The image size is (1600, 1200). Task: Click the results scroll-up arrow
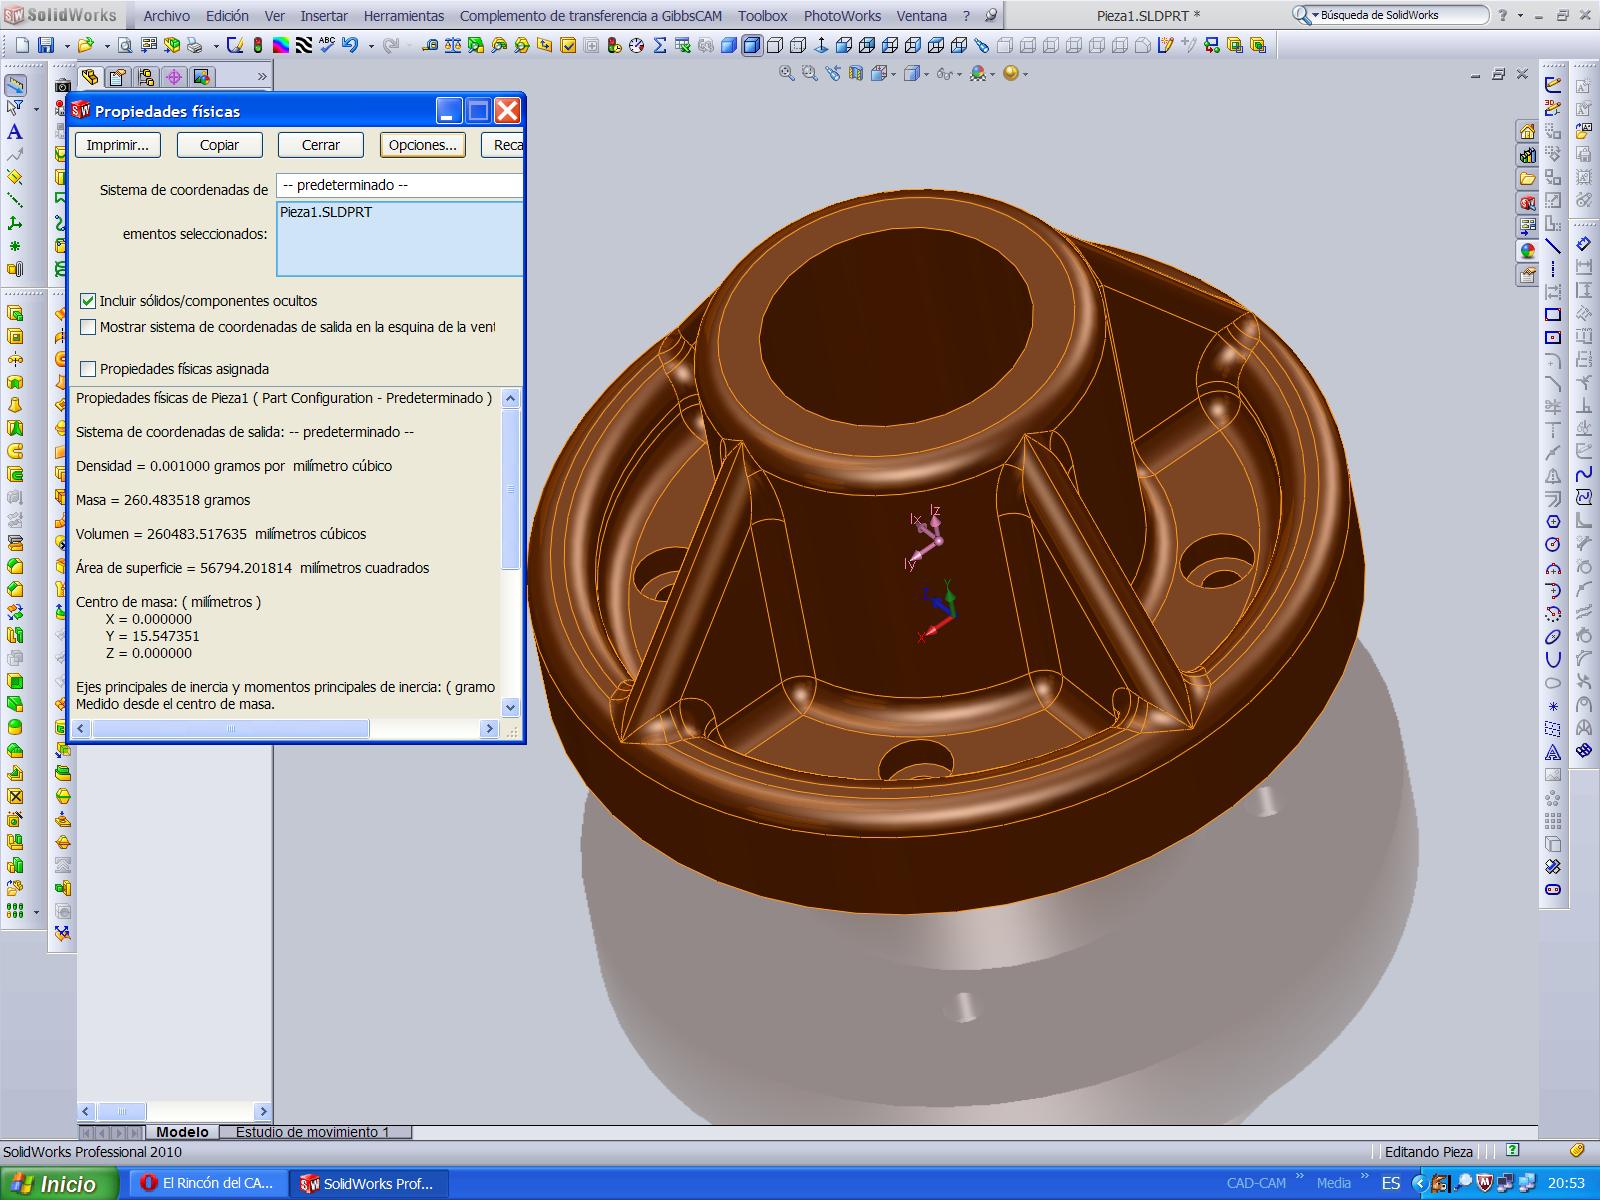click(510, 399)
